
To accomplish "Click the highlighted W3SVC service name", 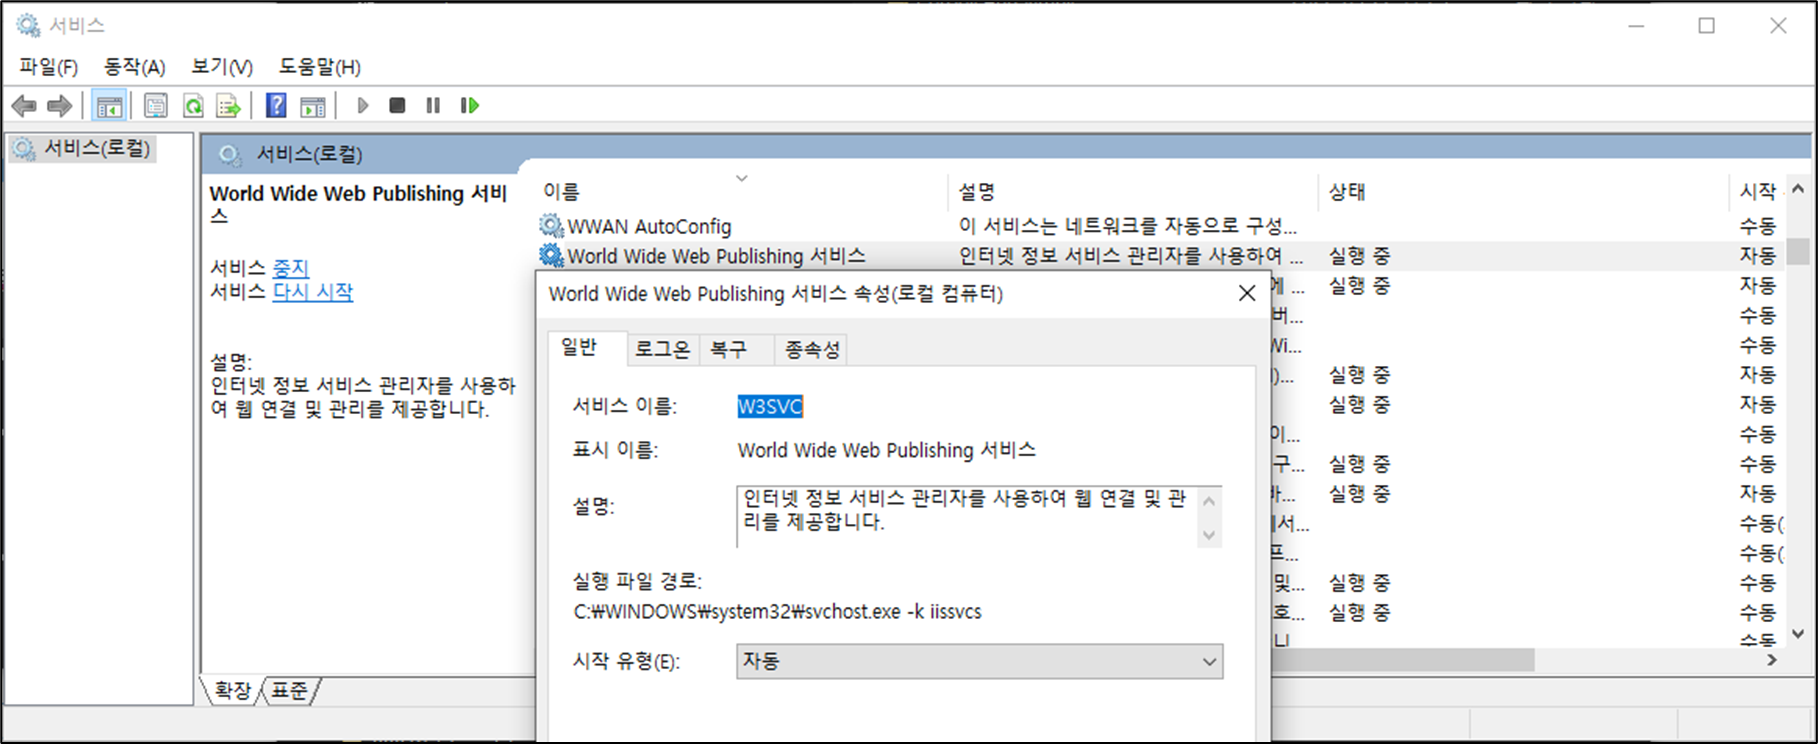I will [770, 406].
